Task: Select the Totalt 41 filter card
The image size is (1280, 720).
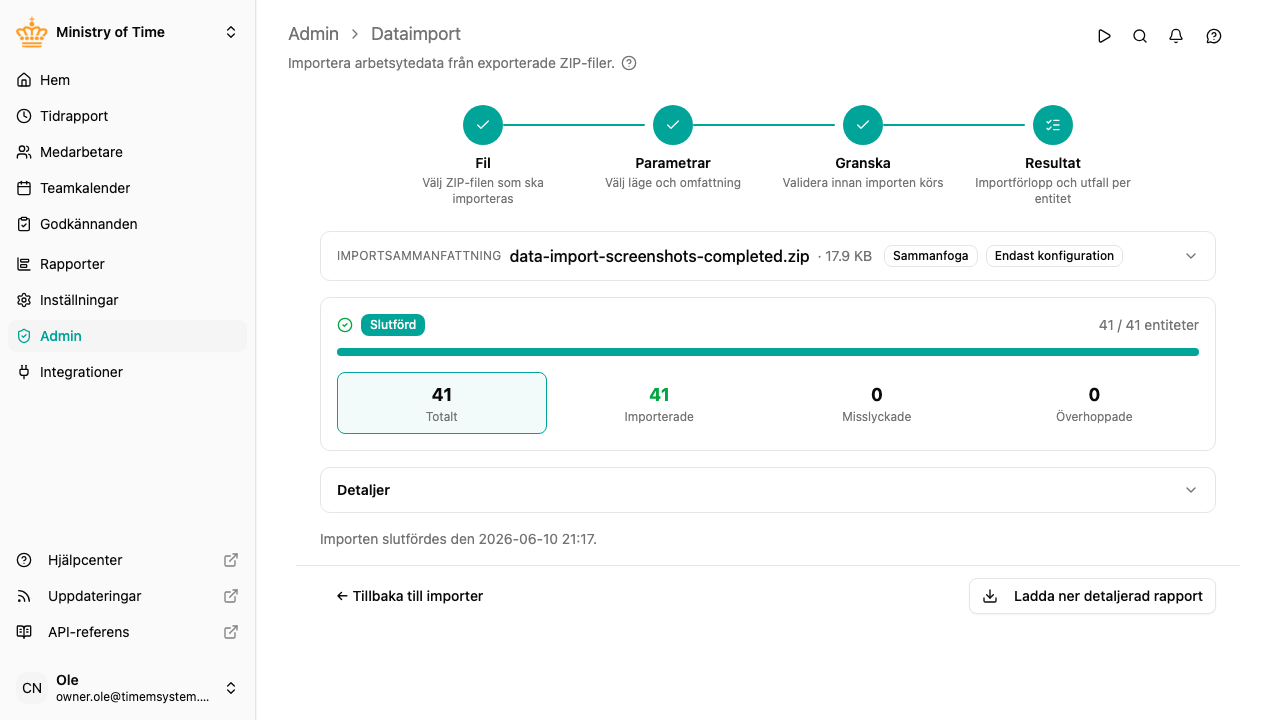Action: click(442, 403)
